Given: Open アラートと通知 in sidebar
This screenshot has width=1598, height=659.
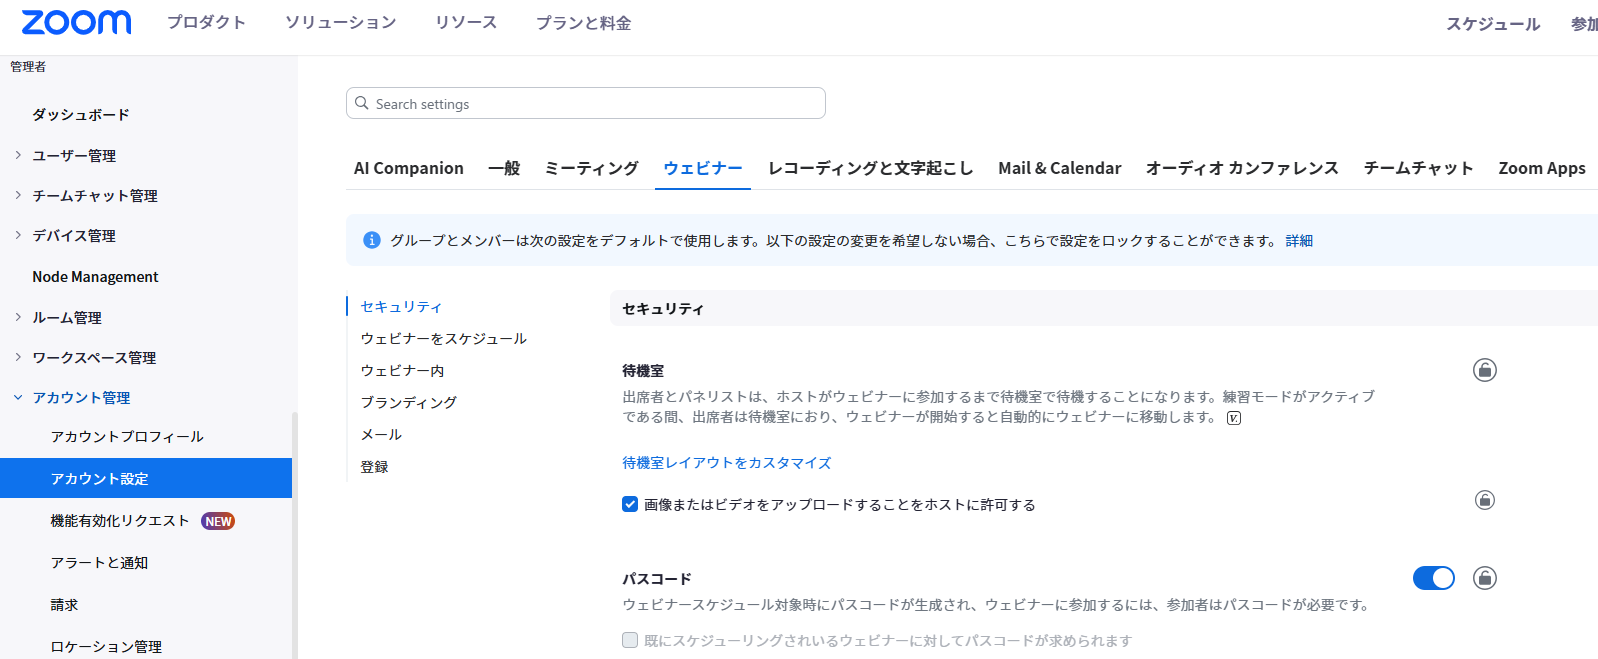Looking at the screenshot, I should tap(99, 562).
